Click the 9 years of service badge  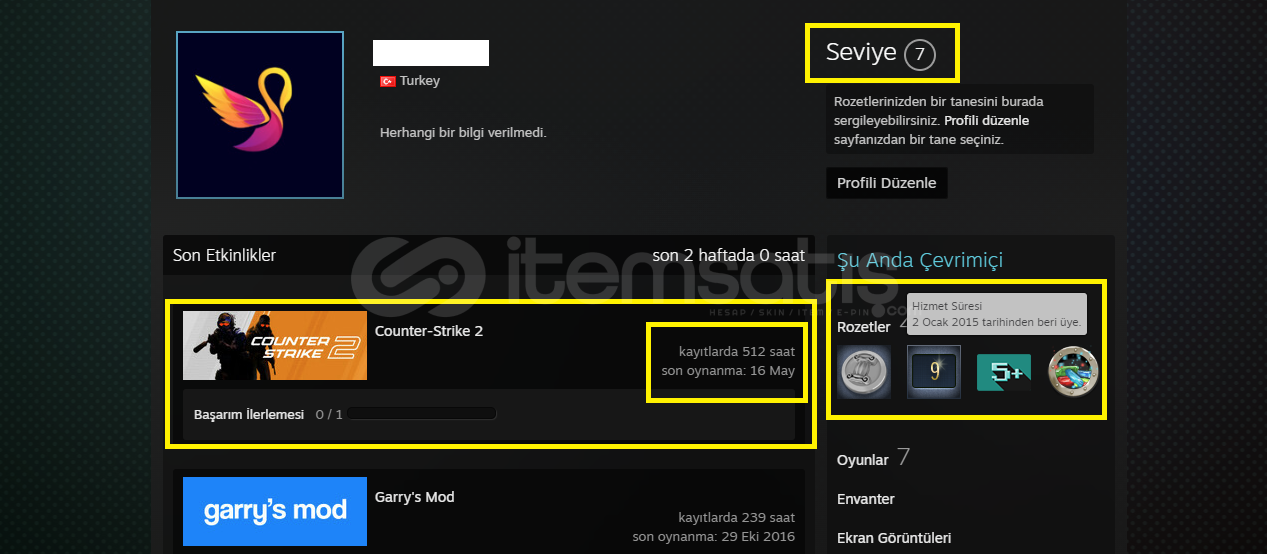pos(934,372)
